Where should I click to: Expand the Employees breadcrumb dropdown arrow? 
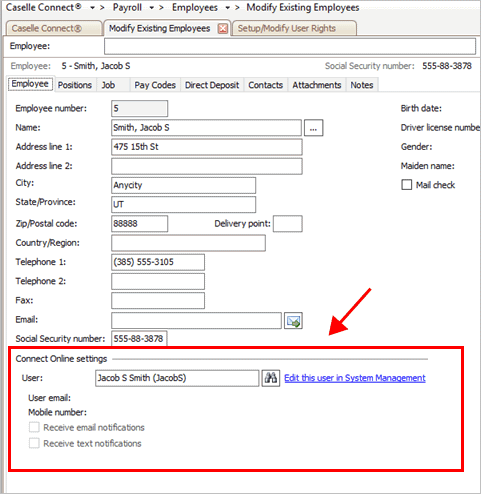click(x=227, y=8)
